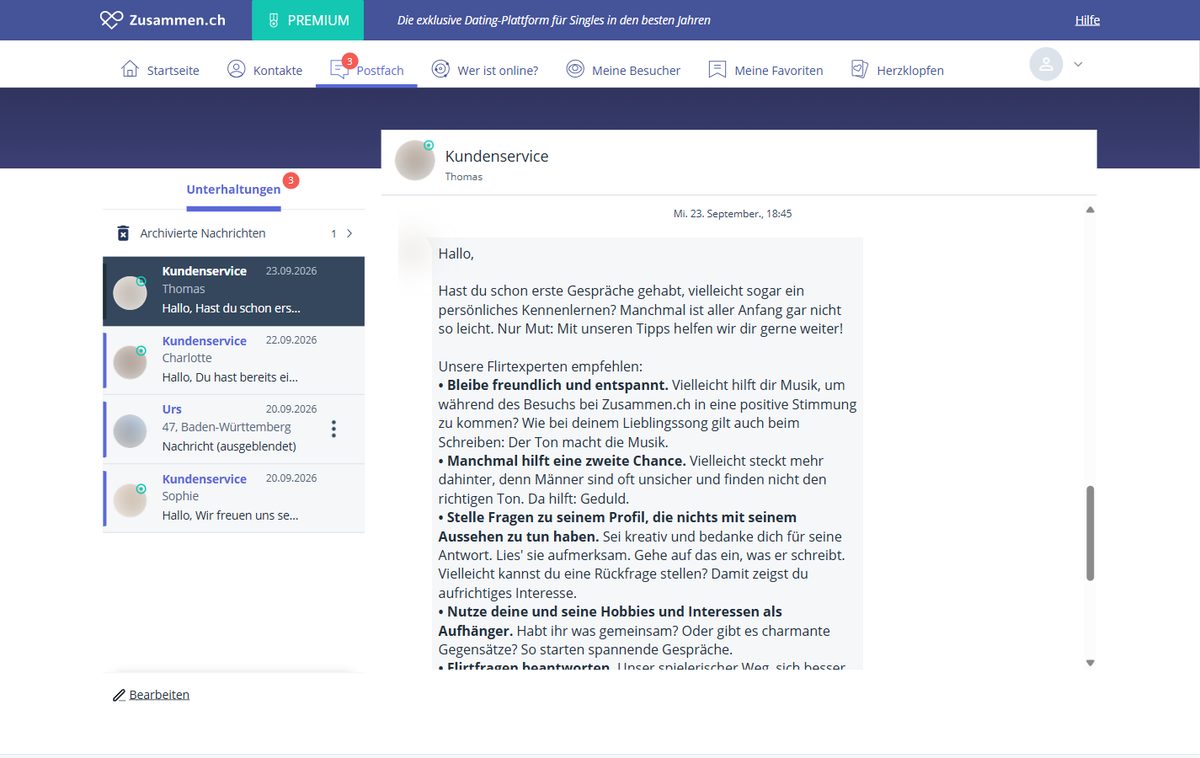The width and height of the screenshot is (1200, 758).
Task: Click Sophie avatar in conversation list
Action: tap(130, 499)
